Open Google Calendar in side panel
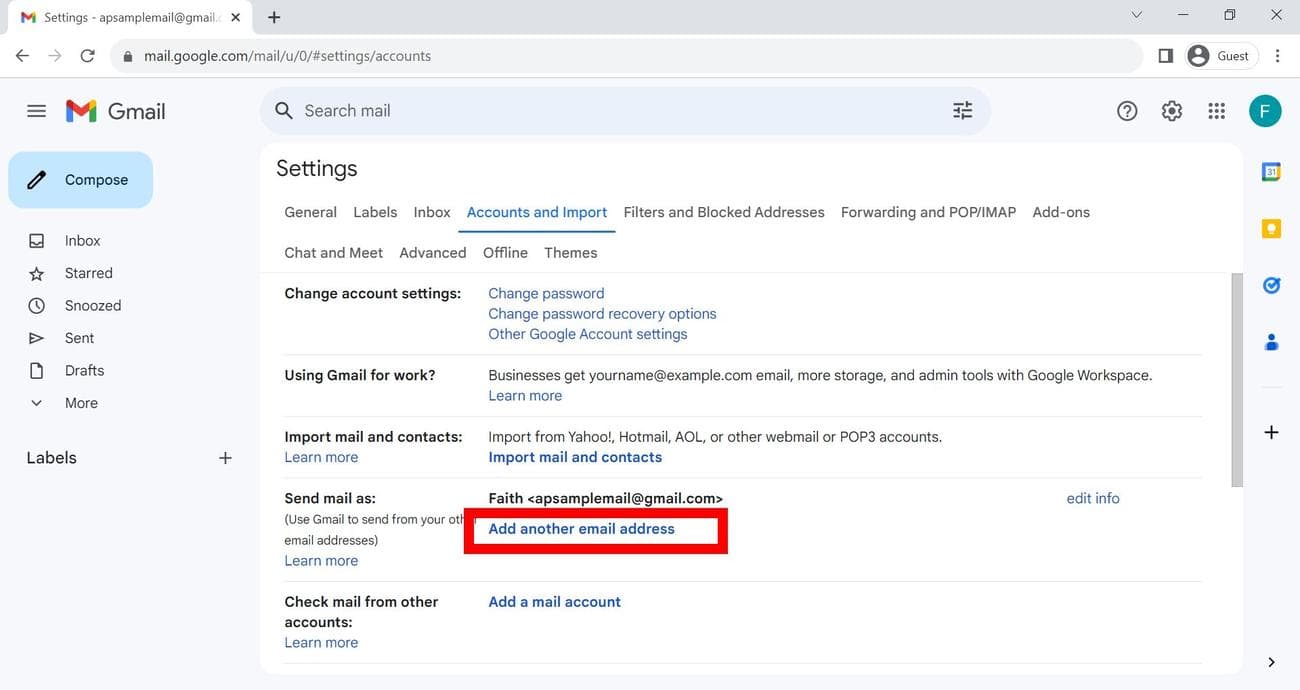 point(1271,172)
